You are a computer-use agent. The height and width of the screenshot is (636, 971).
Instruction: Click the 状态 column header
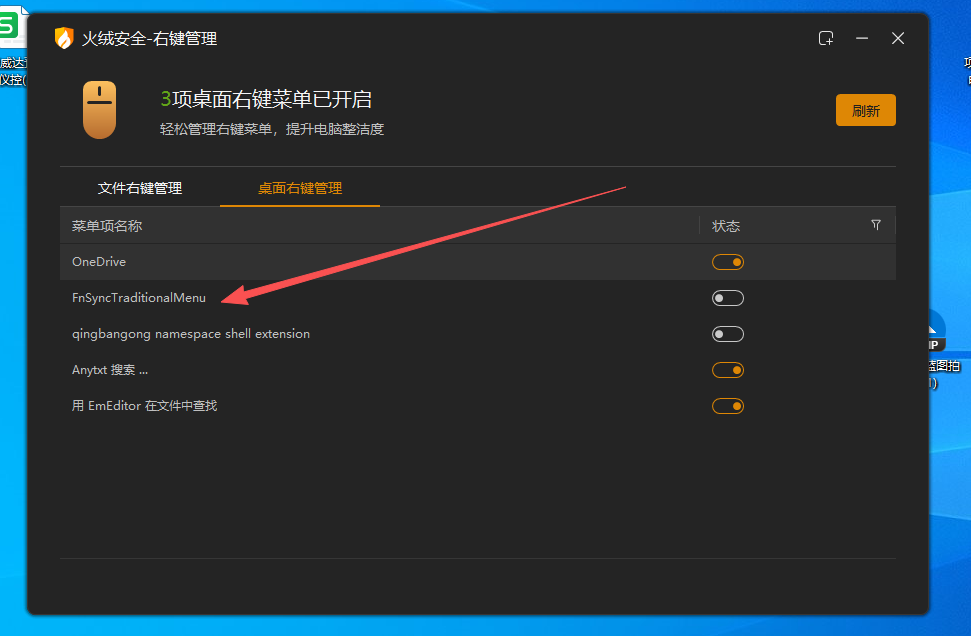(x=726, y=226)
